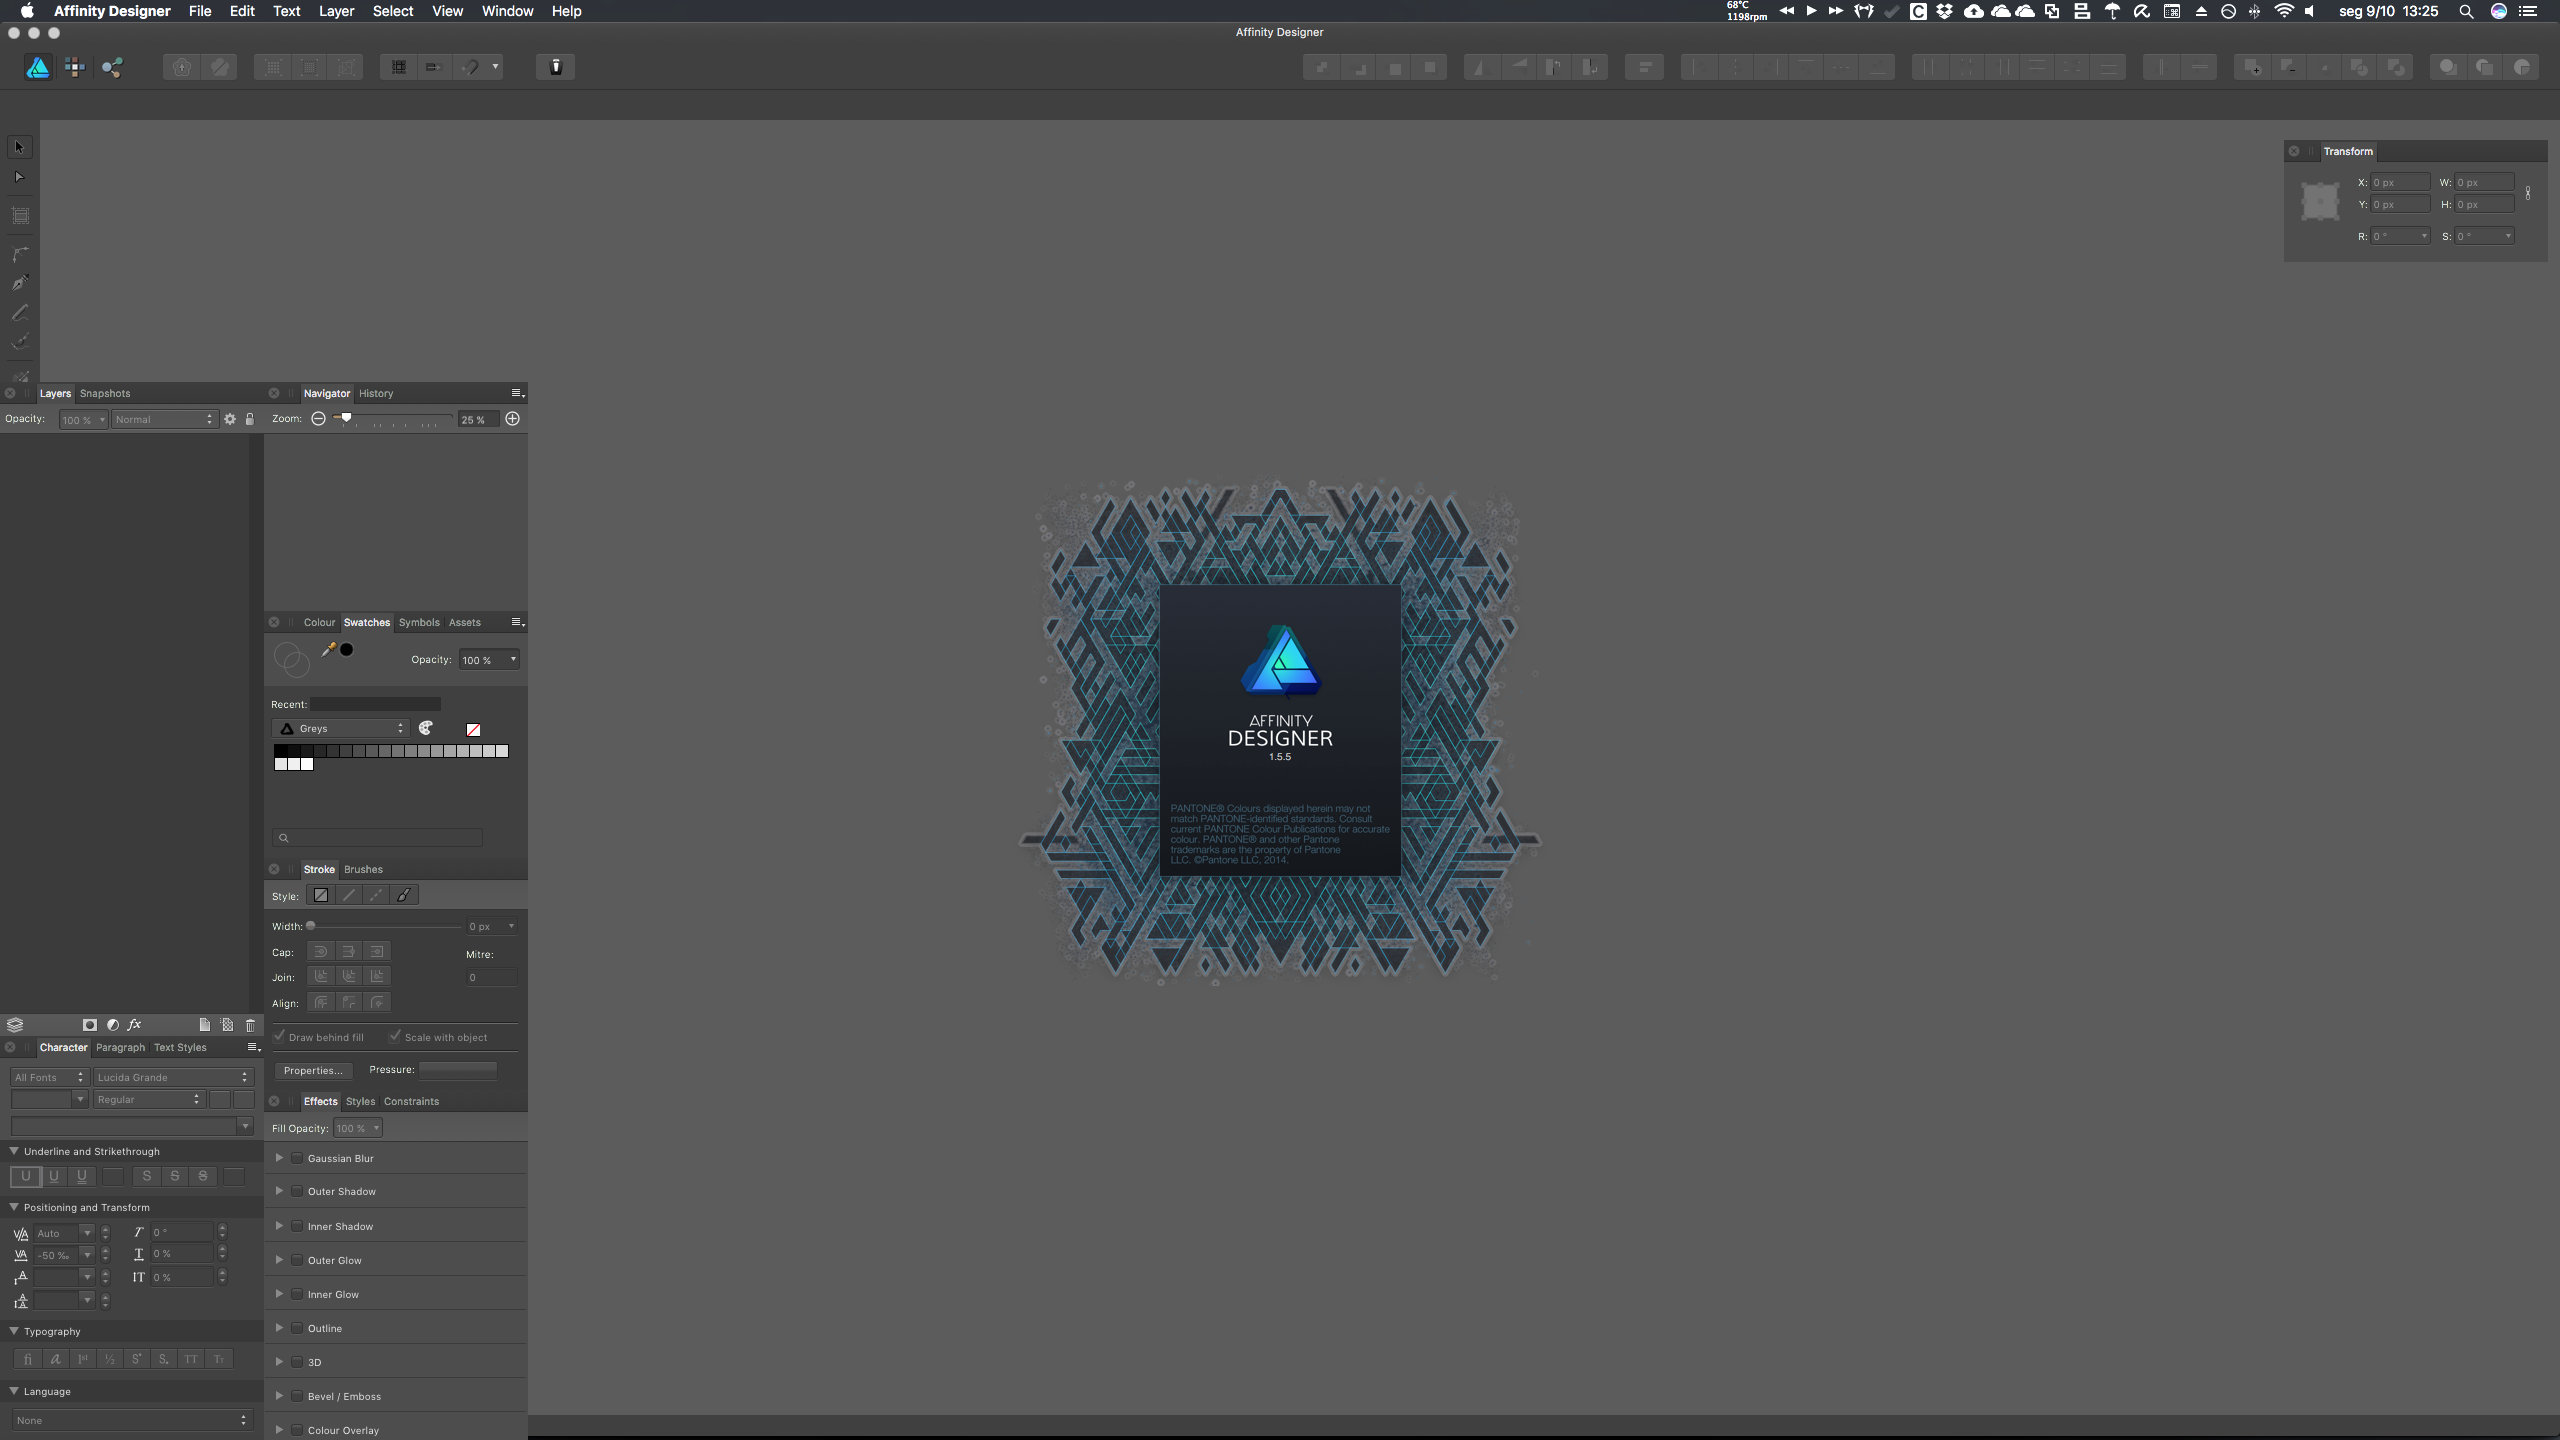Collapse the Typography section
The width and height of the screenshot is (2560, 1440).
pos(14,1331)
